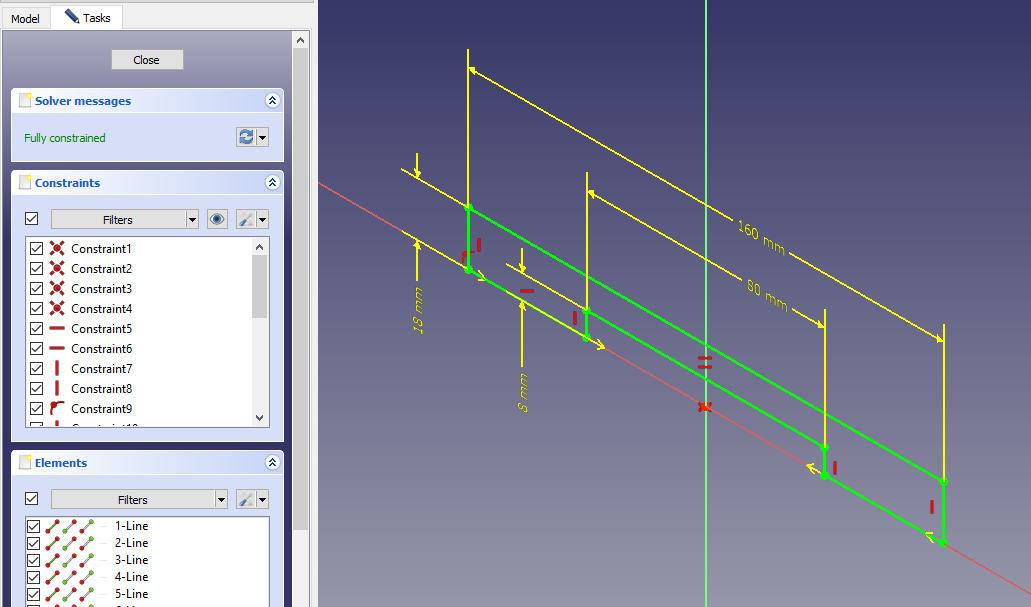Select the vertical constraint icon of Constraint7
Screen dimensions: 1031x607
click(x=57, y=369)
